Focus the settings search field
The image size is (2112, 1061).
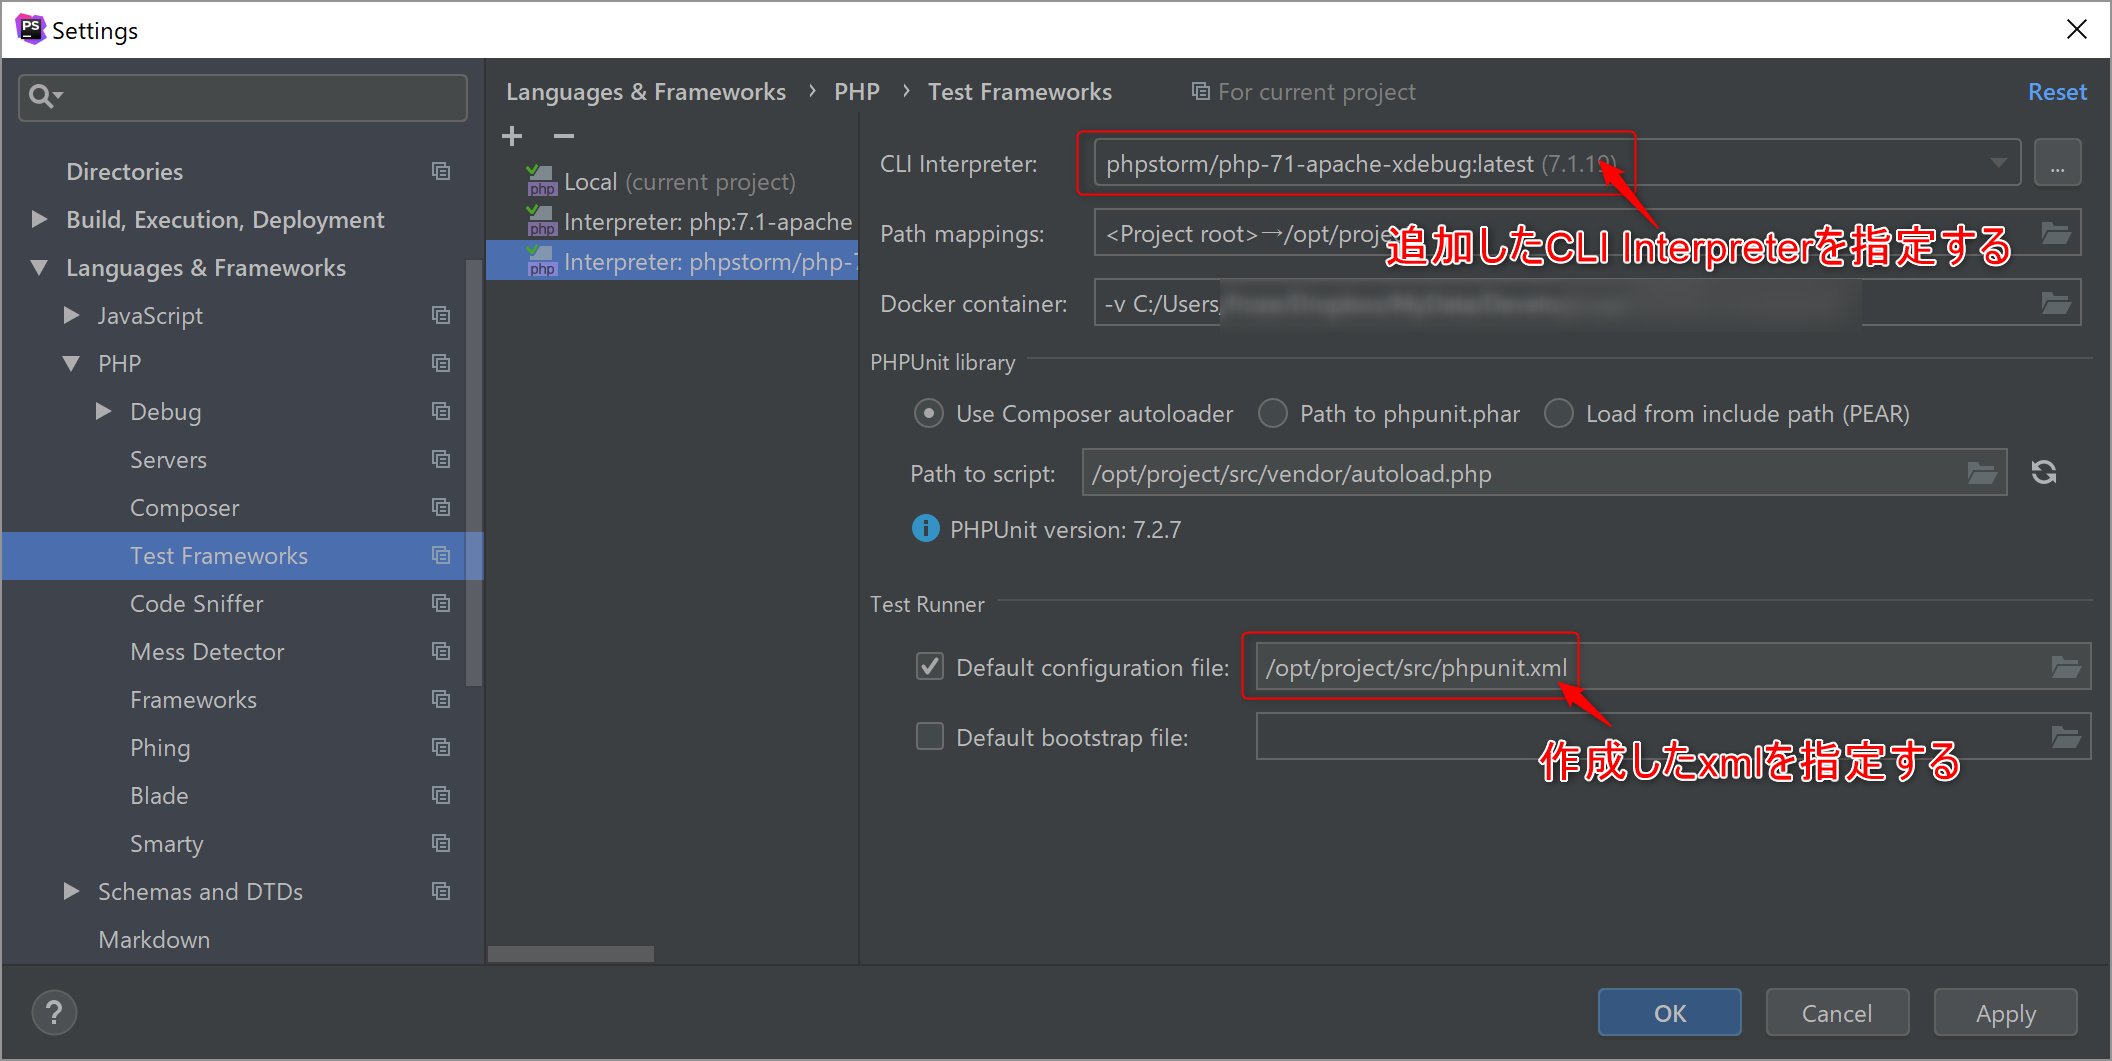243,97
